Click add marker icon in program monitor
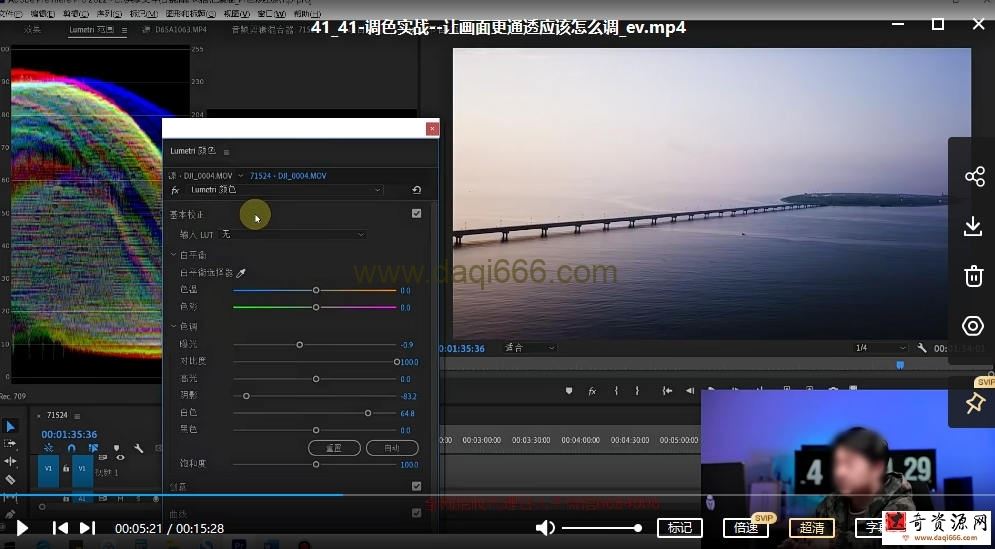Image resolution: width=995 pixels, height=549 pixels. (x=569, y=391)
